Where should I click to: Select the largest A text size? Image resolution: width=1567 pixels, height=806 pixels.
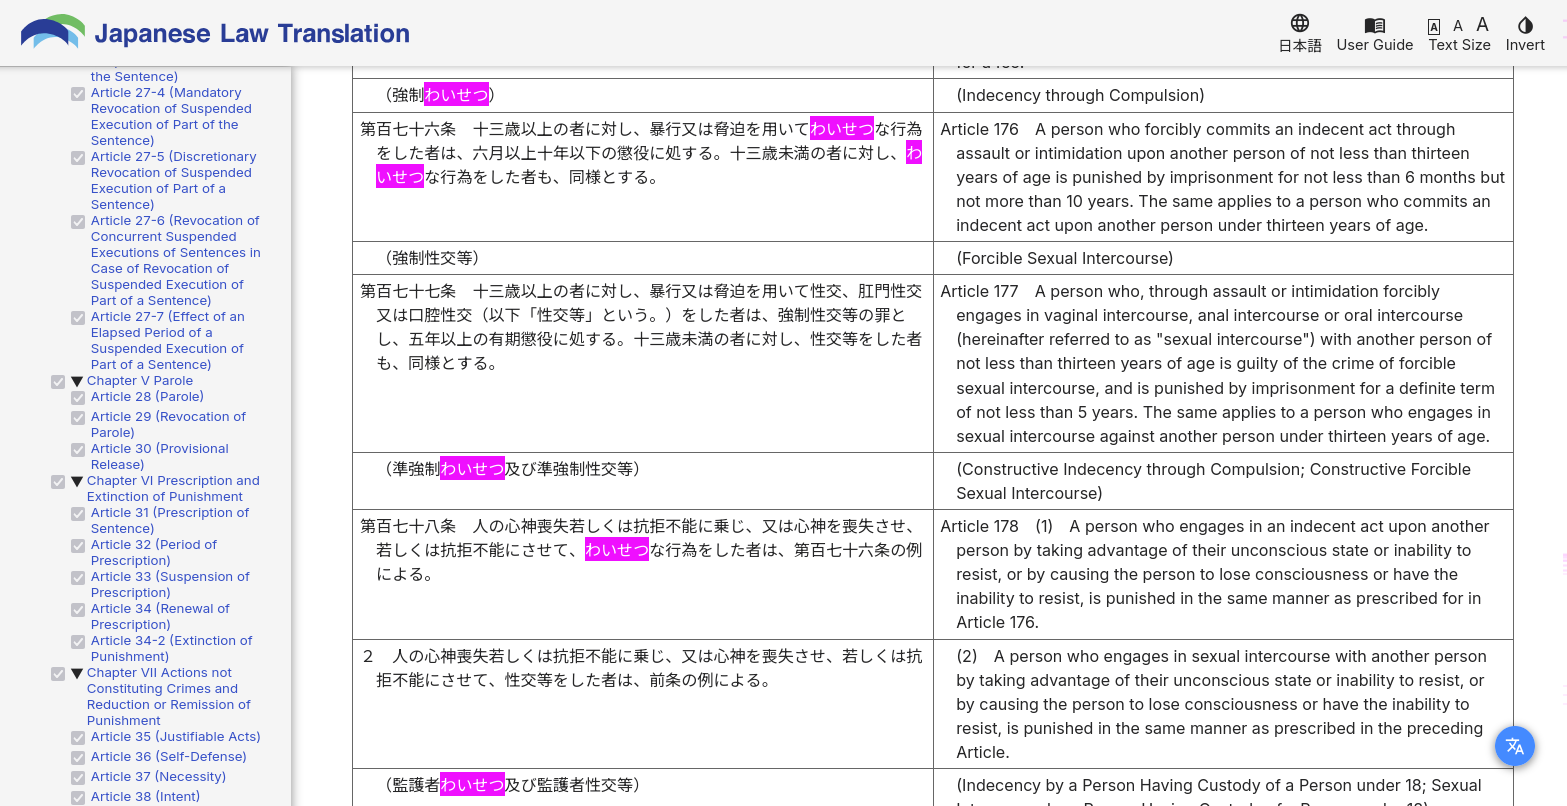(1482, 24)
